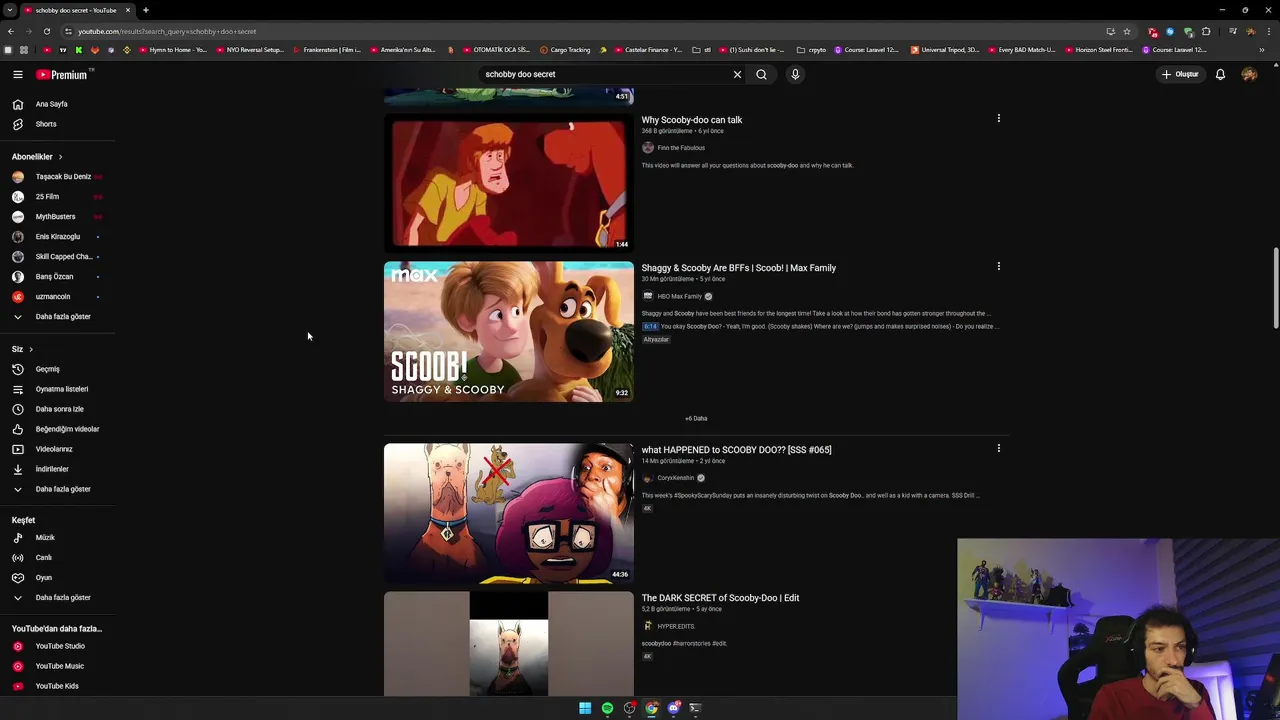The image size is (1280, 720).
Task: Open the what HAPPENED to SCOOBY DOO title
Action: 736,450
